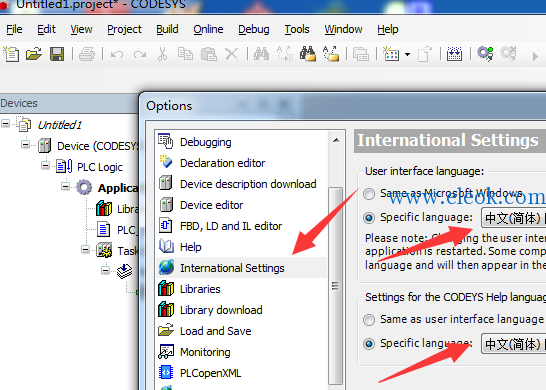Screen dimensions: 546x390
Task: Click the Debugging icon in Options list
Action: (x=166, y=141)
